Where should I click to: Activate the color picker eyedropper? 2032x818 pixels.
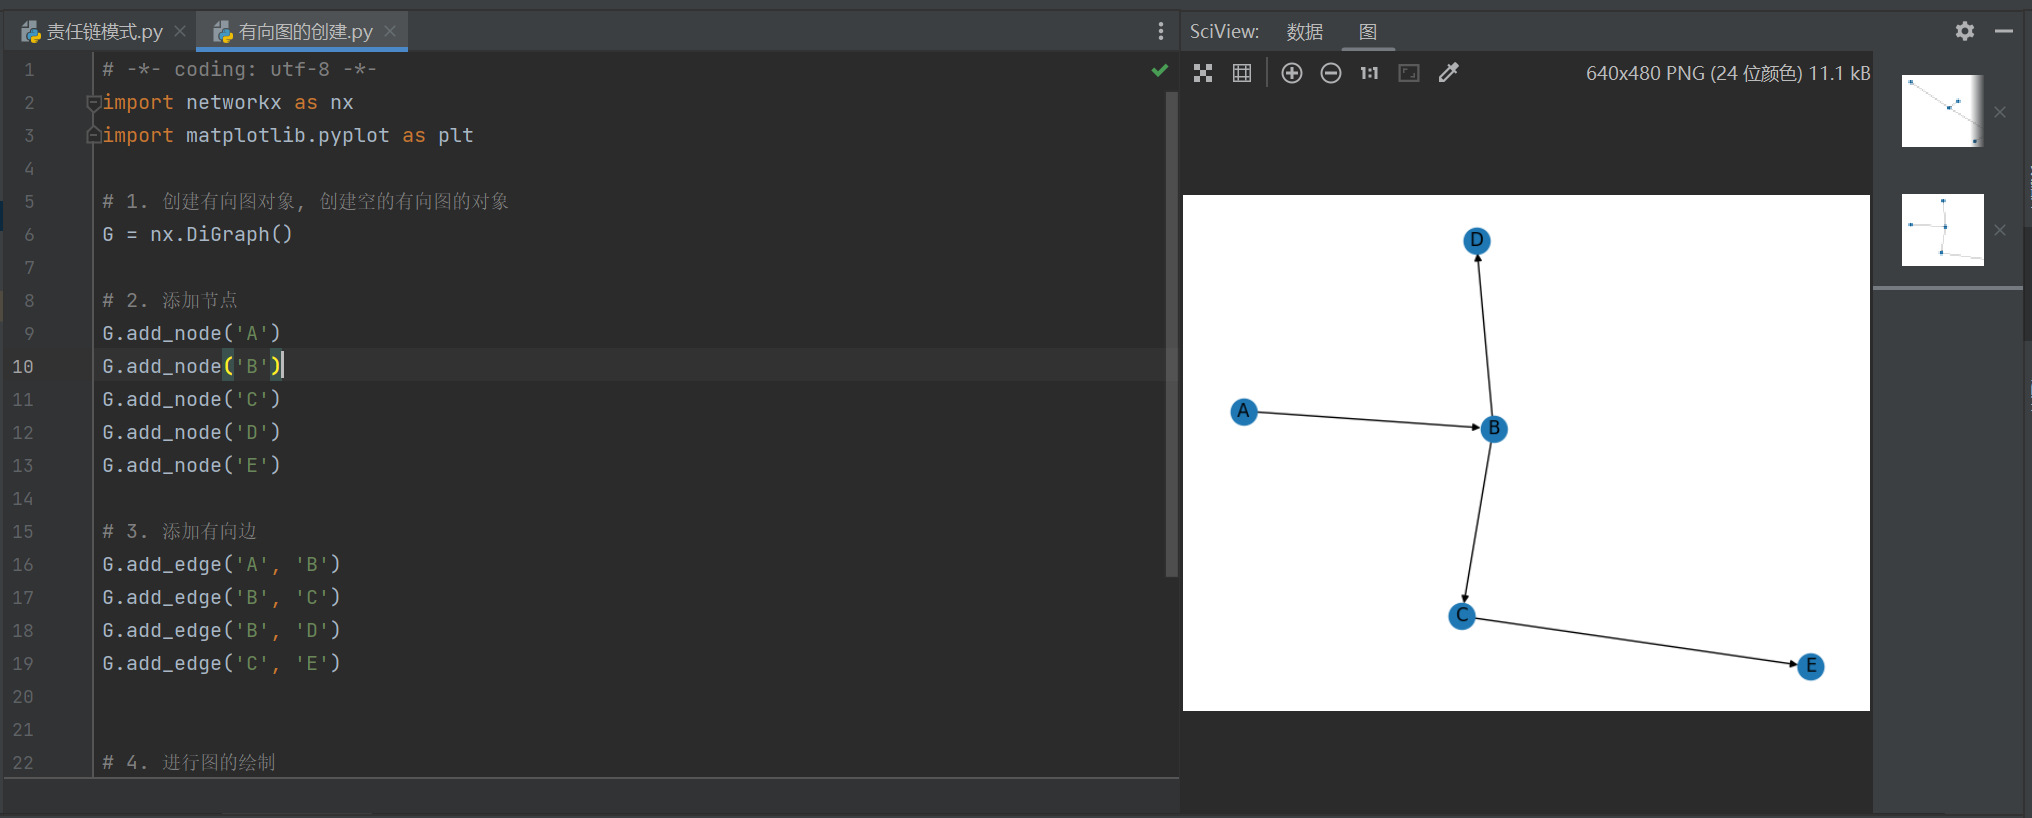(x=1448, y=73)
